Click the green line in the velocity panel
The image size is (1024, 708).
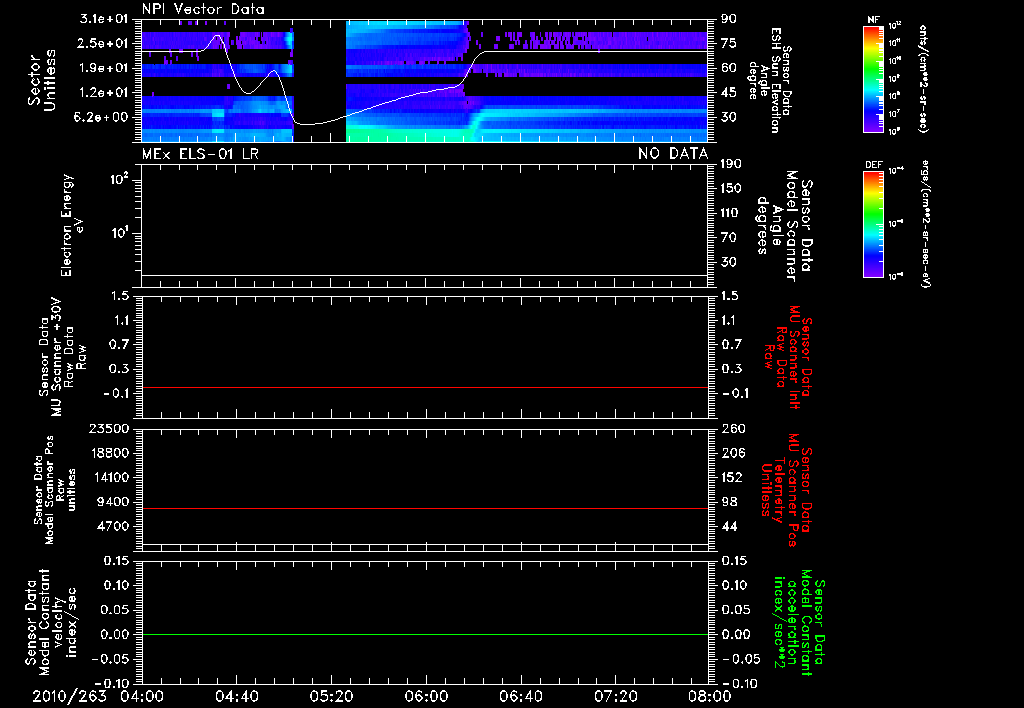424,634
